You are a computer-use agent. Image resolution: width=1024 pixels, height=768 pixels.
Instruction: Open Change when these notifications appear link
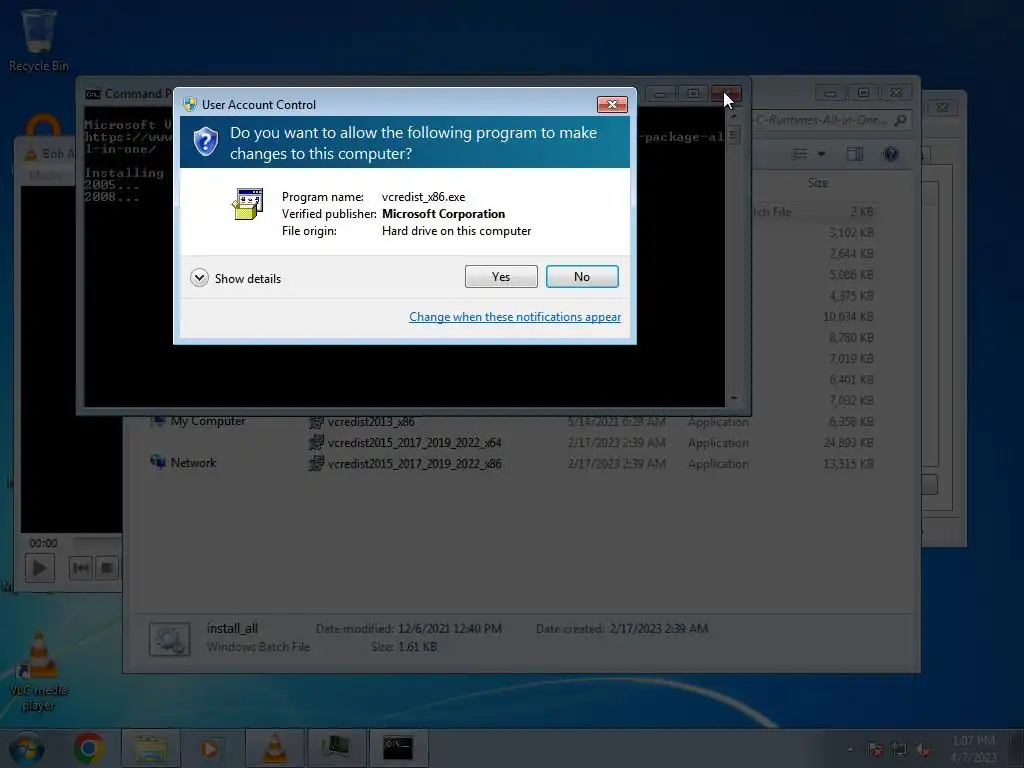515,317
